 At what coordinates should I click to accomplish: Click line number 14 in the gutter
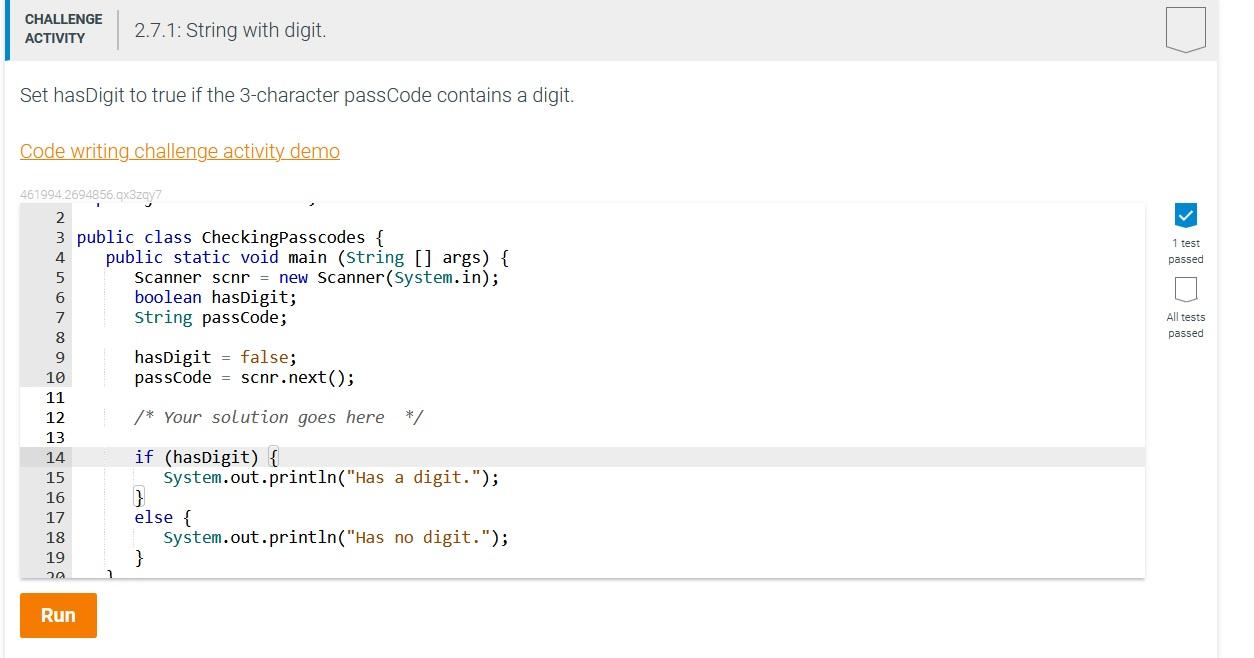coord(55,457)
